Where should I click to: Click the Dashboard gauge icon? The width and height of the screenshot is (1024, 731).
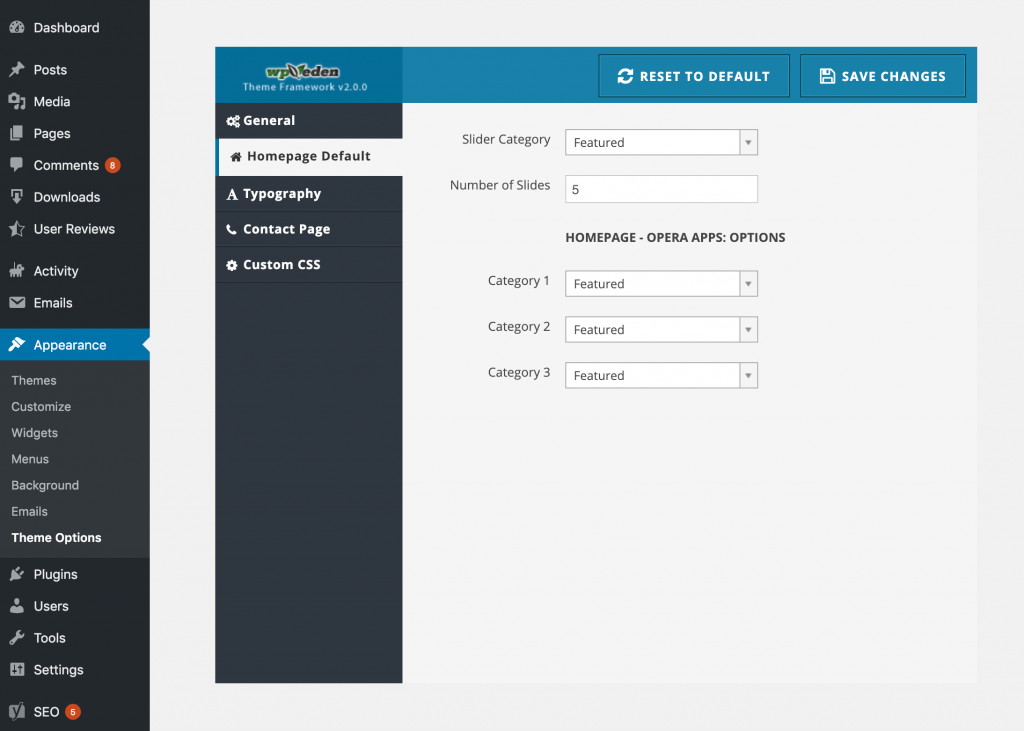click(17, 27)
